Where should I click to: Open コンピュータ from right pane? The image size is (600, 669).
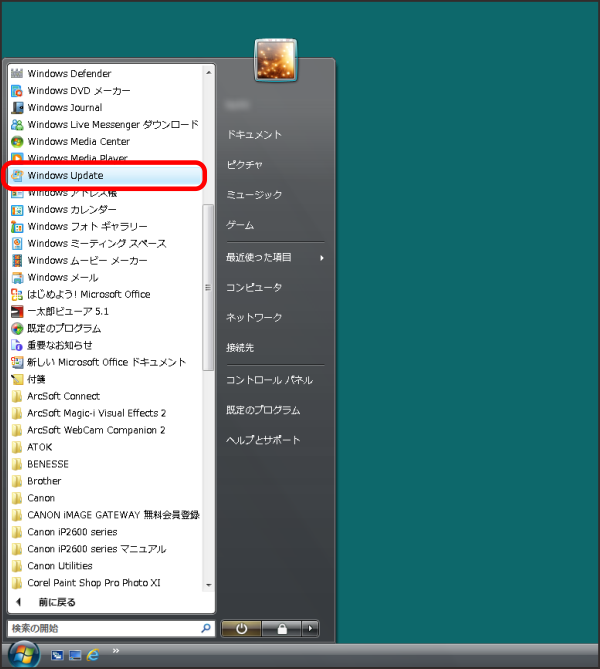point(254,288)
